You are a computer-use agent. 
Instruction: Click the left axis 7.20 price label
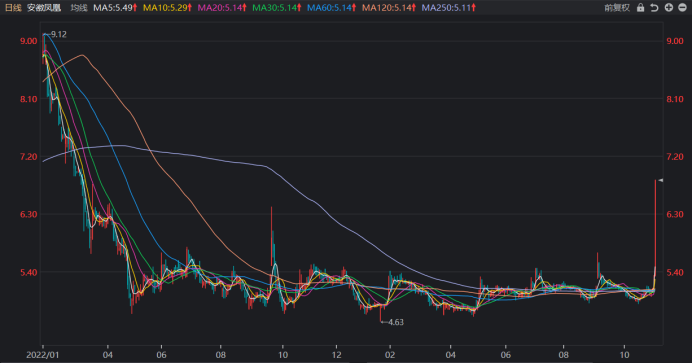click(28, 157)
